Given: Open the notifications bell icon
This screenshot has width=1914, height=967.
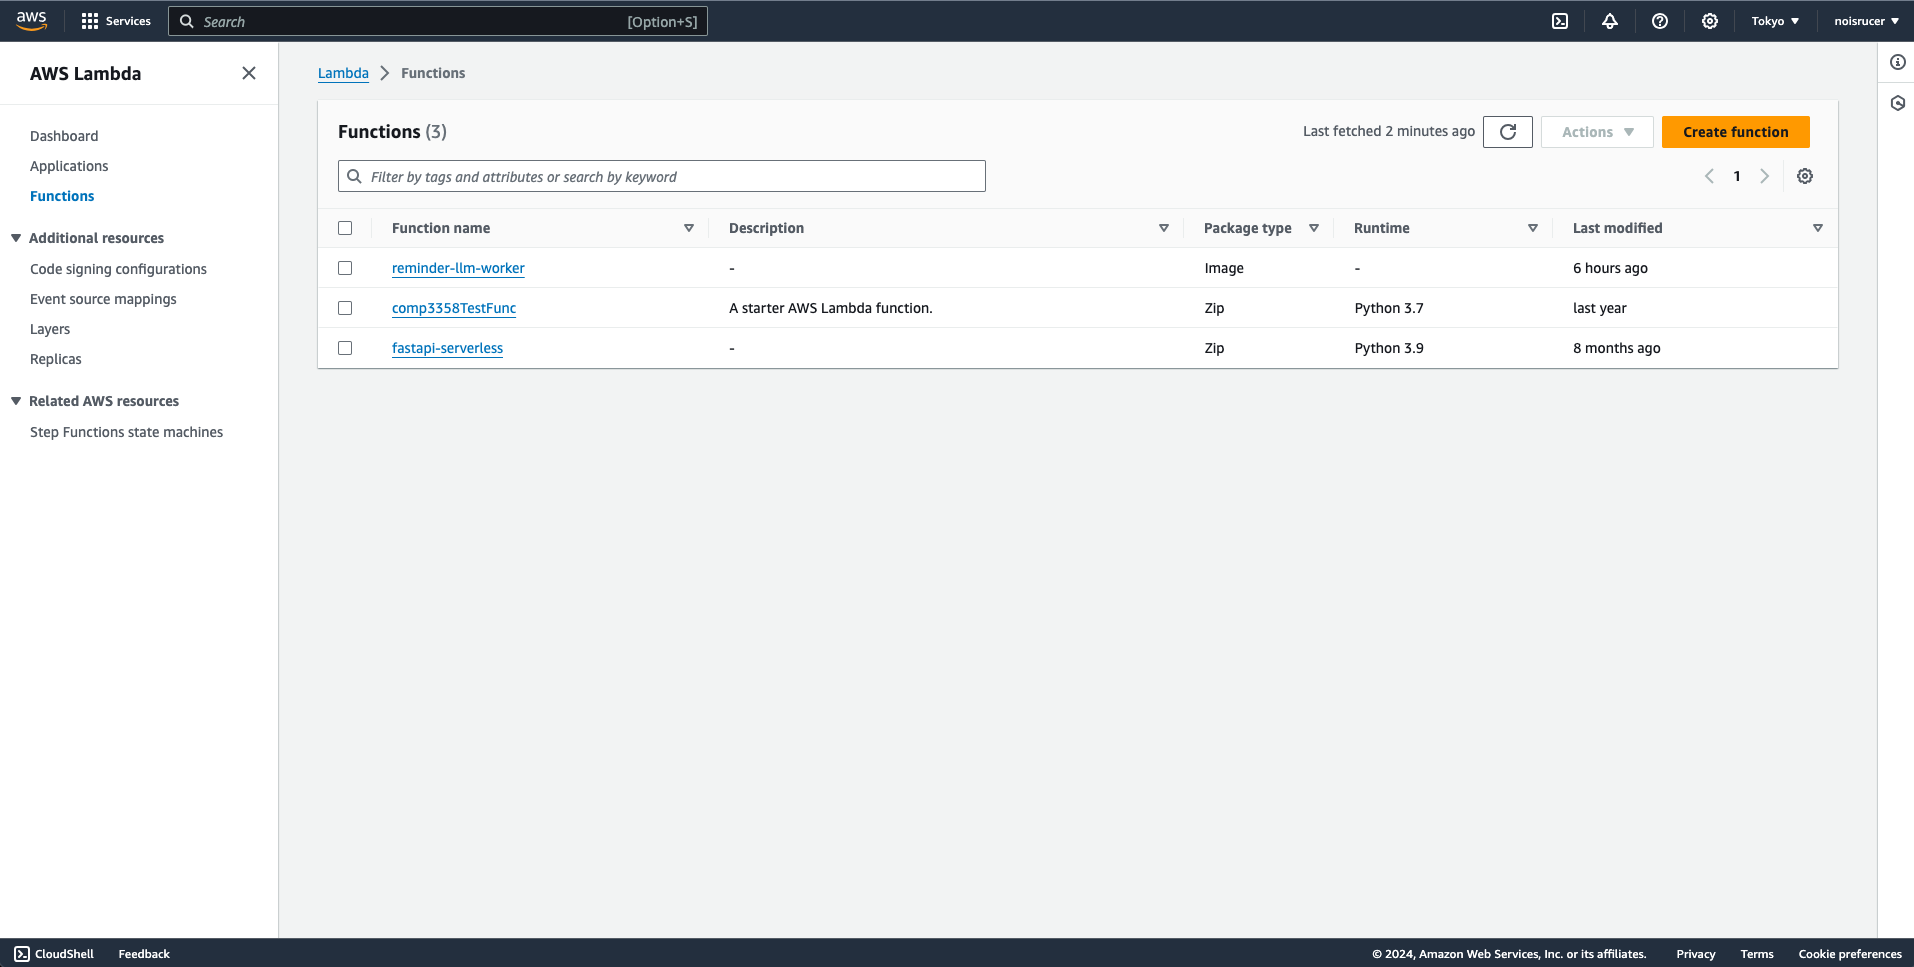Looking at the screenshot, I should coord(1610,20).
